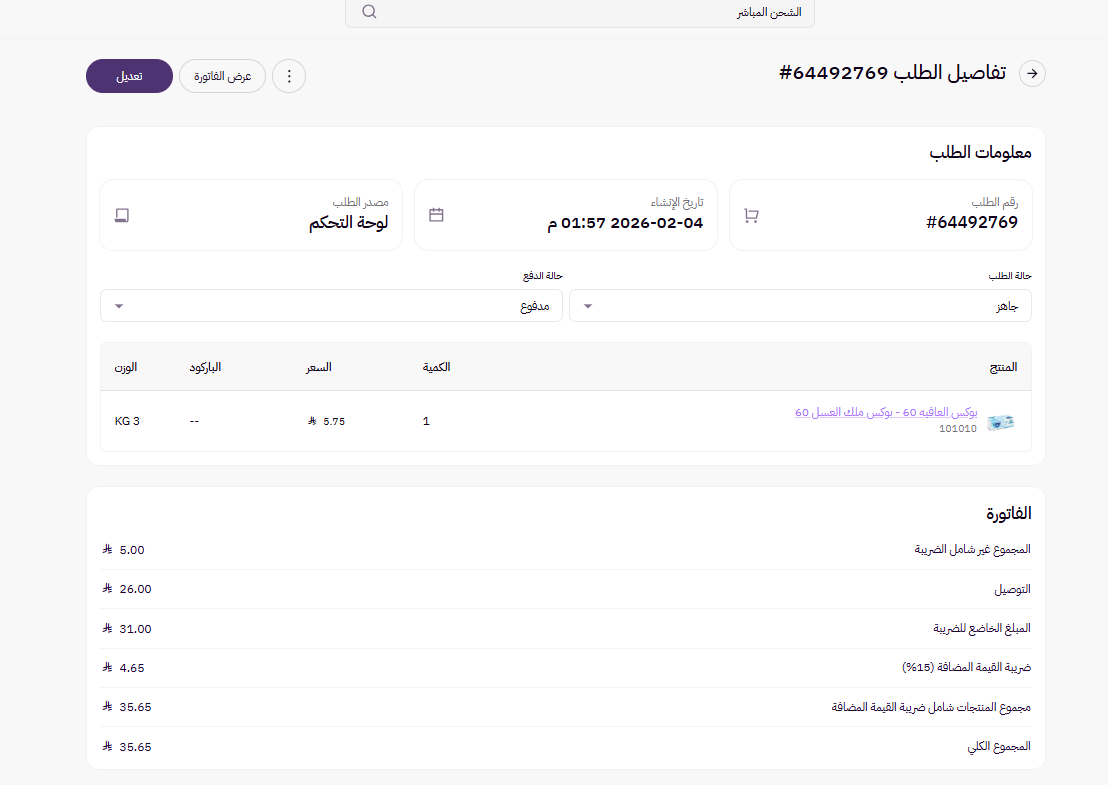Click the riyal icon beside product price 5.75
The width and height of the screenshot is (1108, 785).
click(312, 421)
